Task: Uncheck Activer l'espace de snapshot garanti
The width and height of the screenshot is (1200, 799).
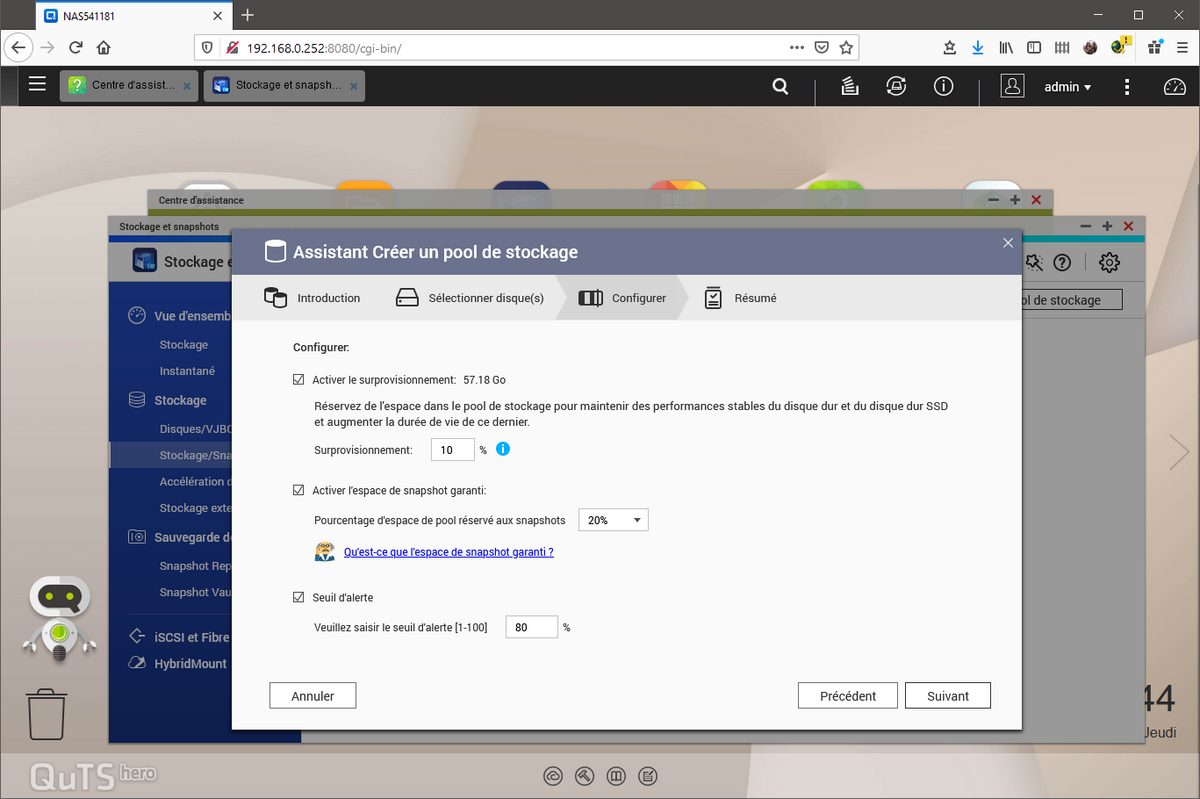Action: click(x=298, y=490)
